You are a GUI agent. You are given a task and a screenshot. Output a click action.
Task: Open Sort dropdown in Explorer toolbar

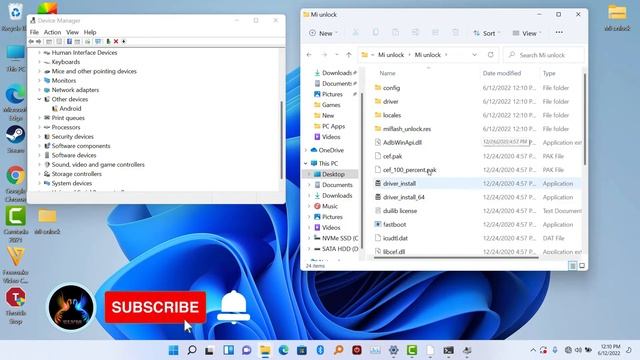pos(487,33)
